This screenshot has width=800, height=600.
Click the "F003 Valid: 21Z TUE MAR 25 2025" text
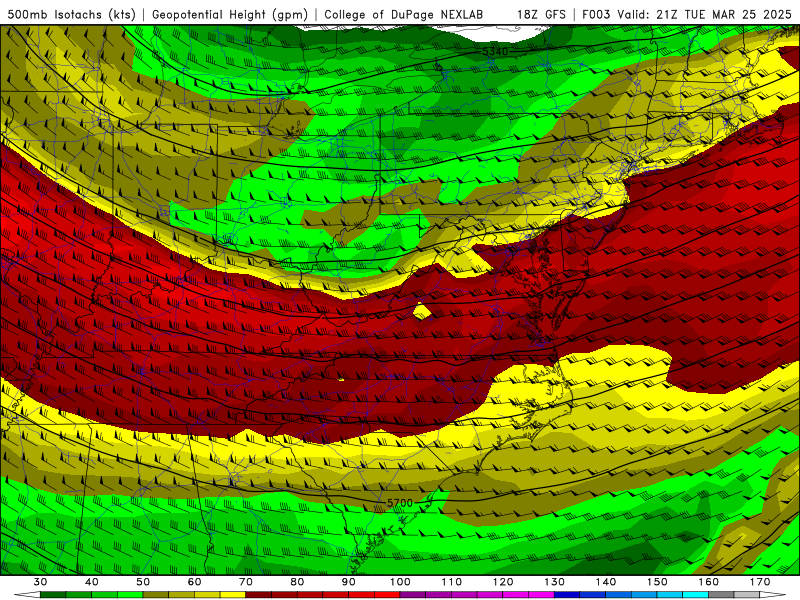[687, 14]
